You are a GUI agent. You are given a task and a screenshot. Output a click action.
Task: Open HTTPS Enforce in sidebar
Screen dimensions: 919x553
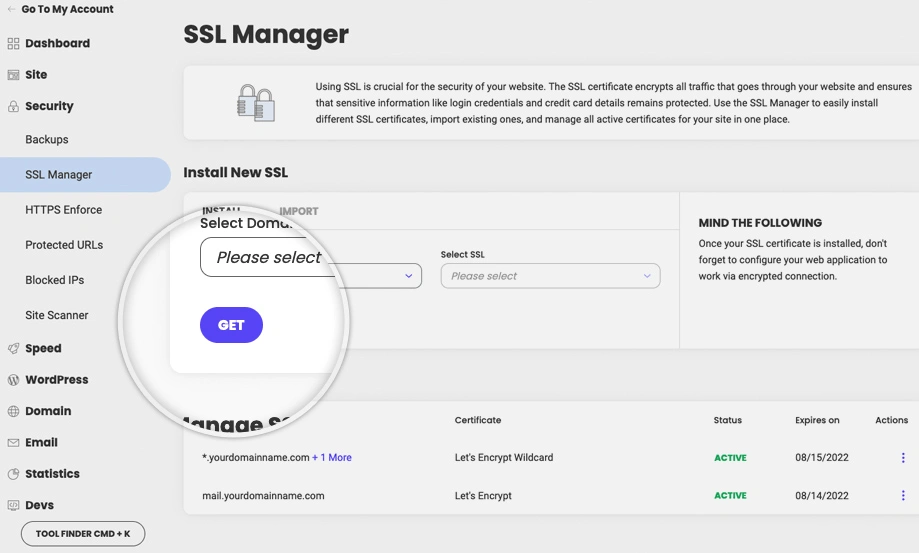point(64,210)
